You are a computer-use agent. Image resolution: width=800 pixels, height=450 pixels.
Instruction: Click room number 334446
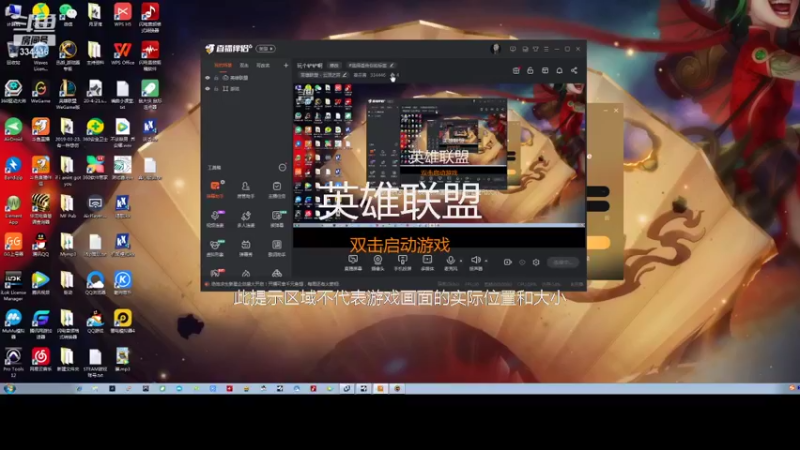pos(378,75)
